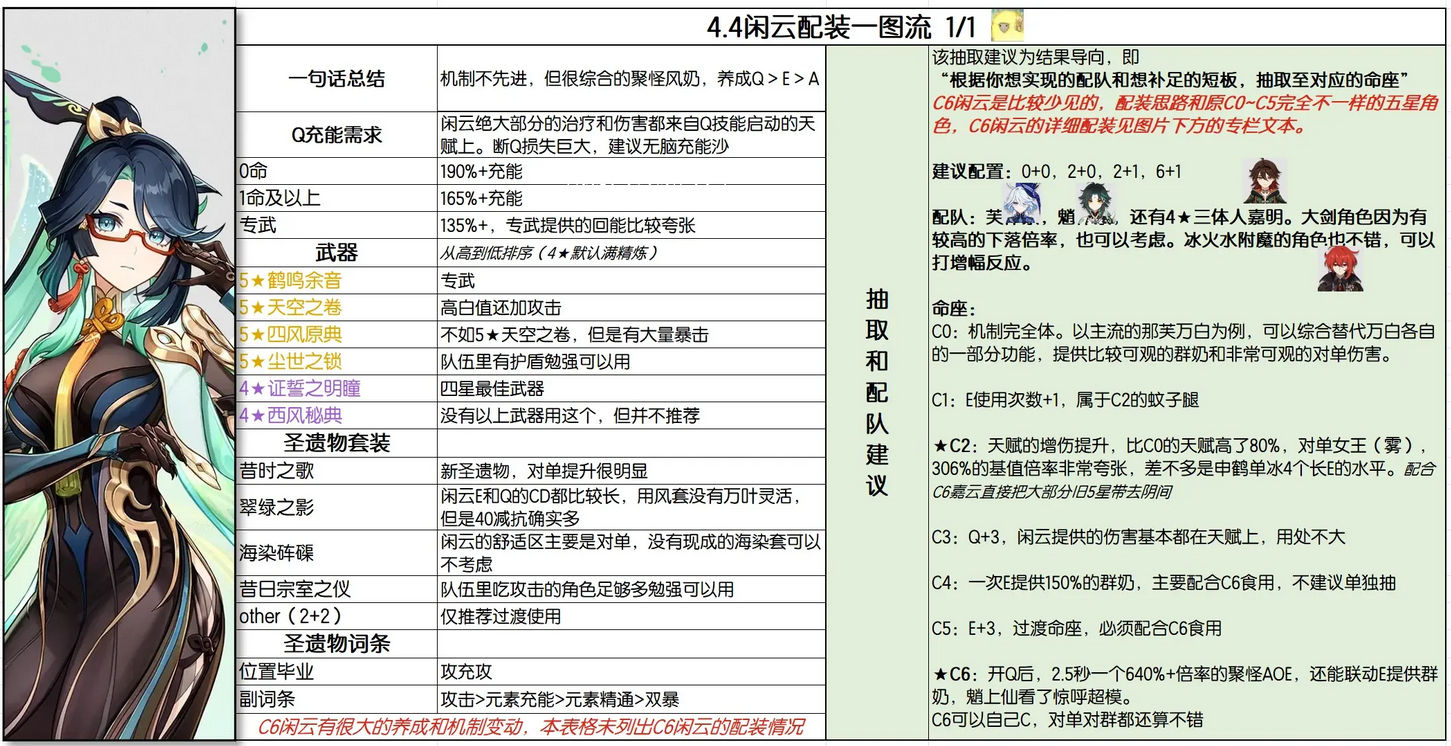Viewport: 1451px width, 746px height.
Task: Click the 165%+充能 cell
Action: pyautogui.click(x=631, y=198)
